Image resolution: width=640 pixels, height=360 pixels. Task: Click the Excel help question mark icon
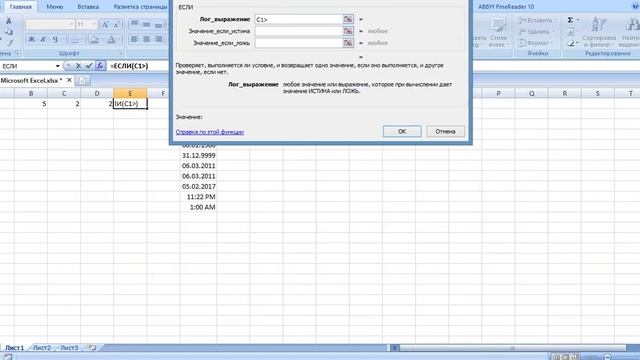[635, 6]
